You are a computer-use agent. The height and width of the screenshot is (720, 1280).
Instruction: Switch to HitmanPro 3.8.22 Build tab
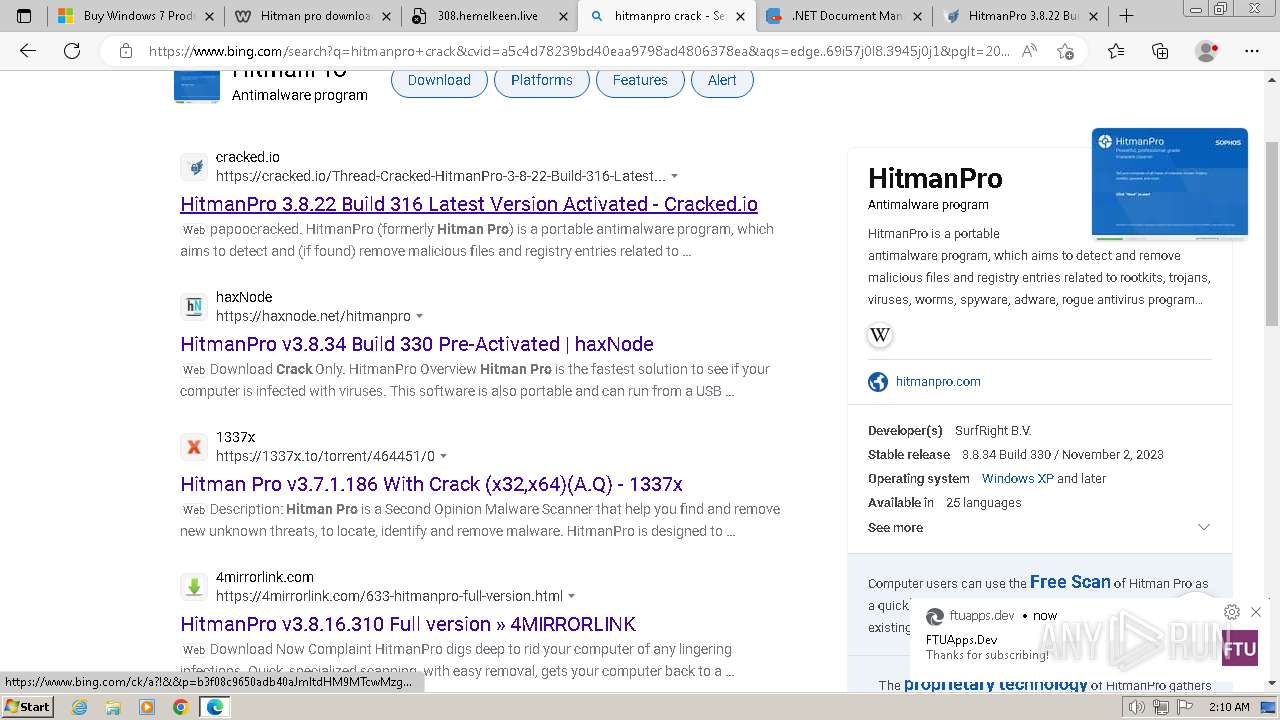point(1019,16)
